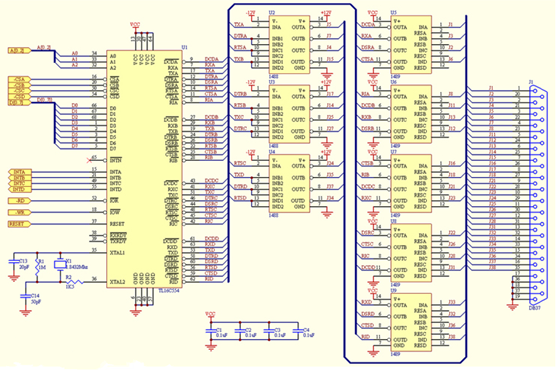Select decoupling capacitor C1
The width and height of the screenshot is (556, 372).
(x=211, y=331)
